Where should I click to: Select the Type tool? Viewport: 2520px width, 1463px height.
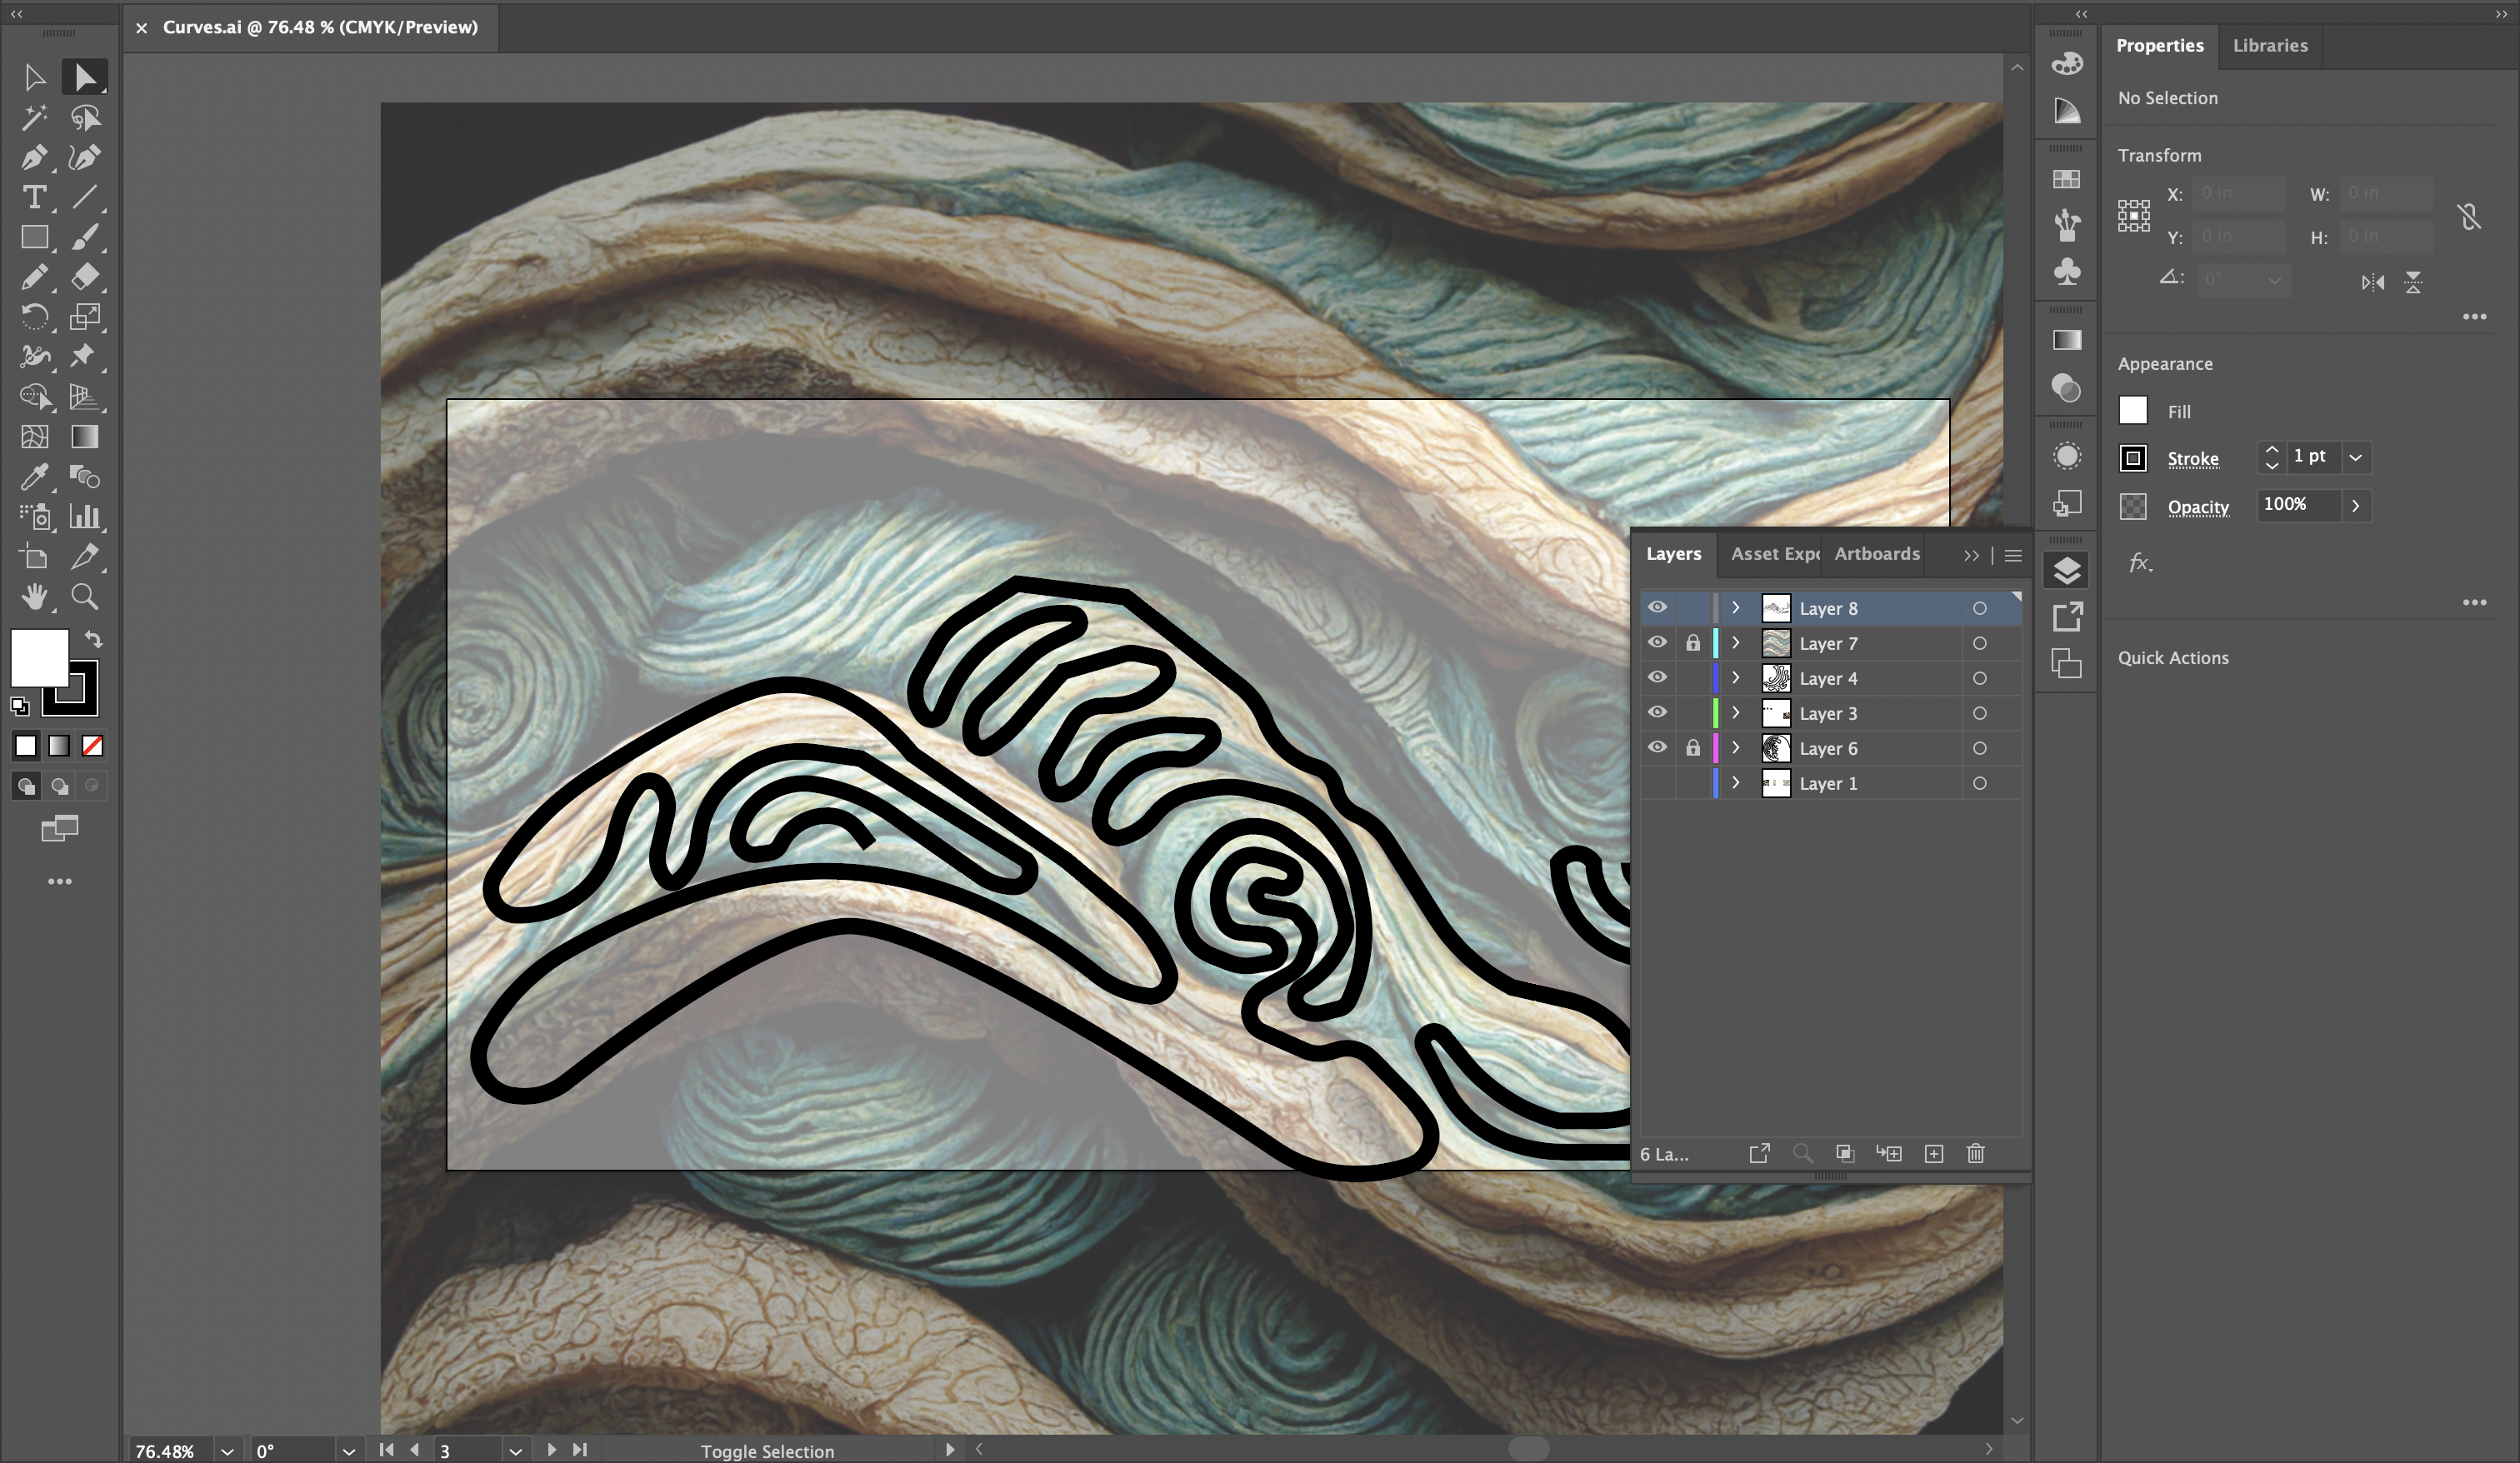tap(35, 197)
